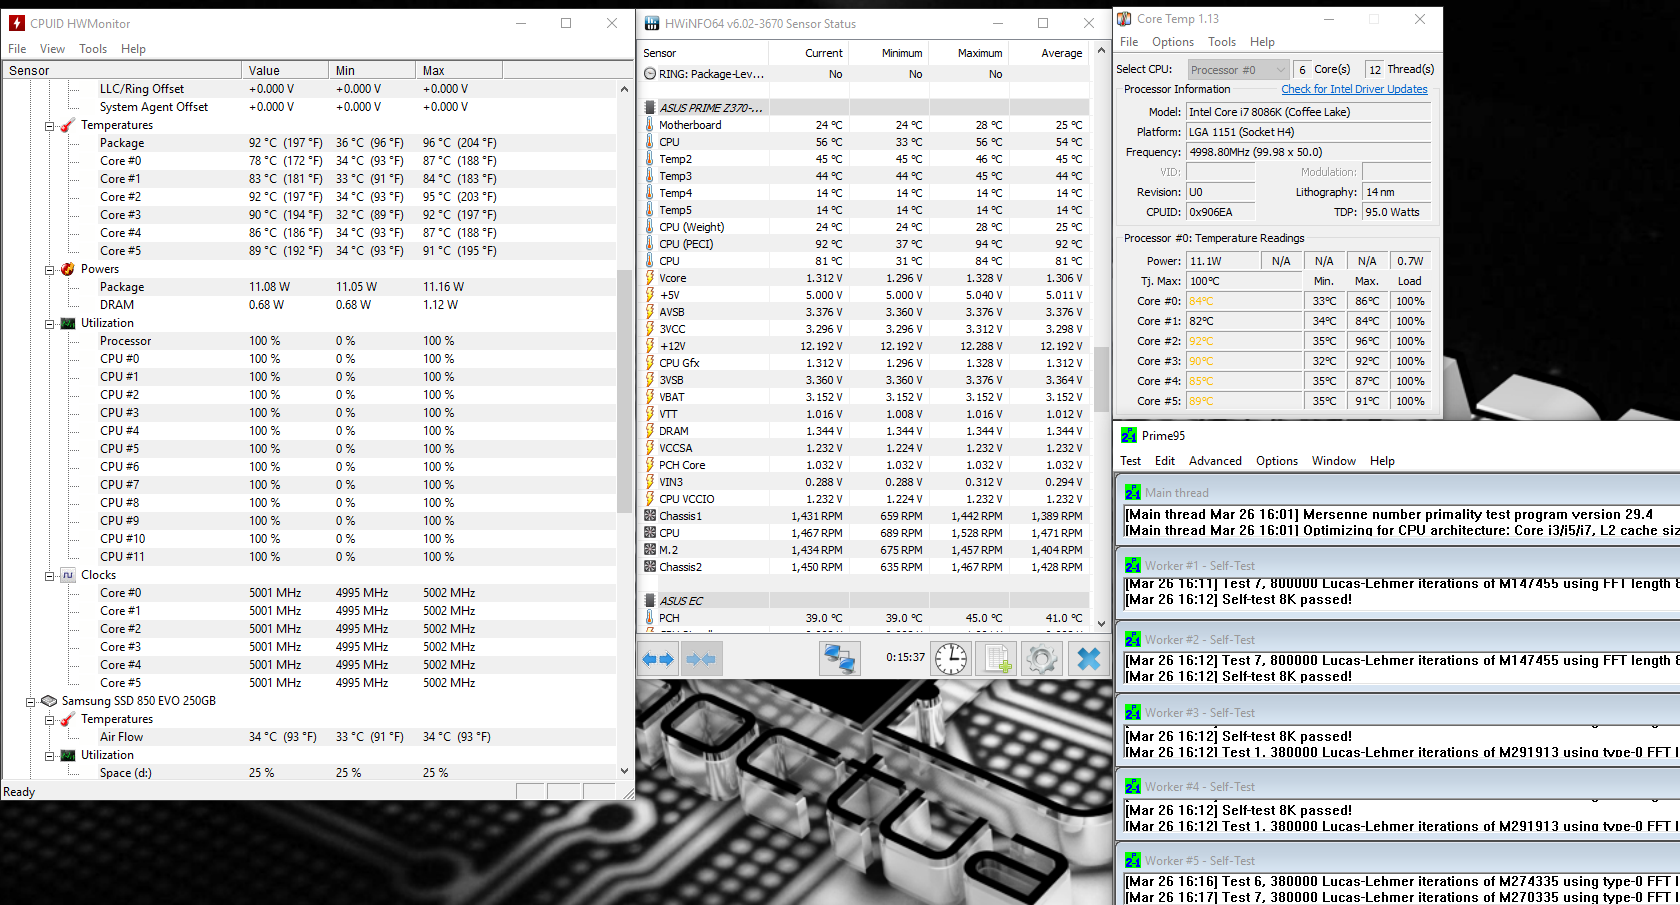
Task: Select HWMonitor Air Flow temperature row
Action: (310, 737)
